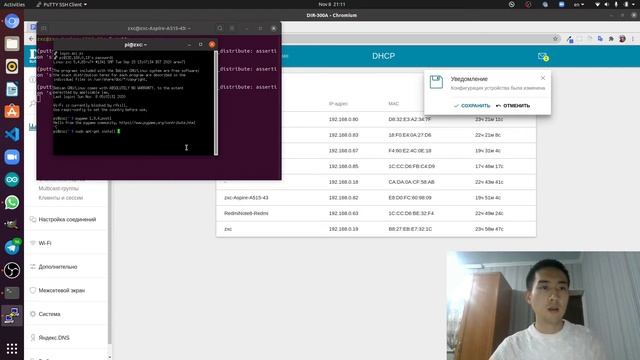Open the clock and calendar in the top bar
This screenshot has height=360, width=640.
331,4
